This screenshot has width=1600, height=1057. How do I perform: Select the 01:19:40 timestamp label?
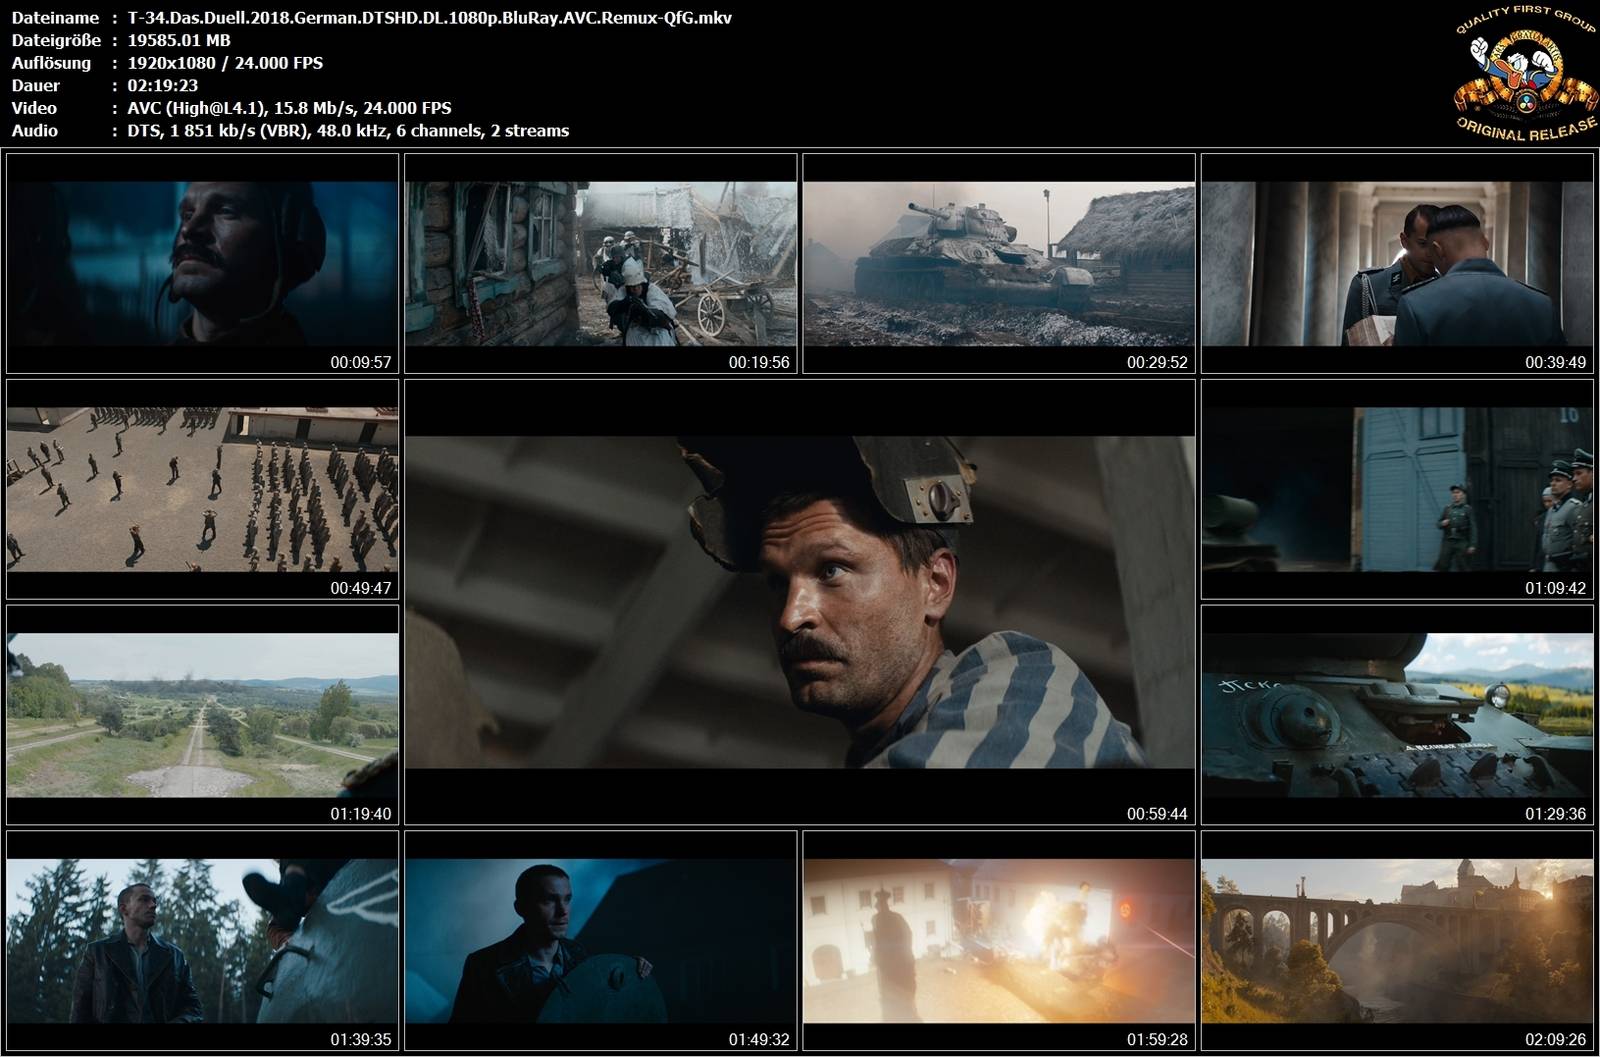[x=361, y=814]
